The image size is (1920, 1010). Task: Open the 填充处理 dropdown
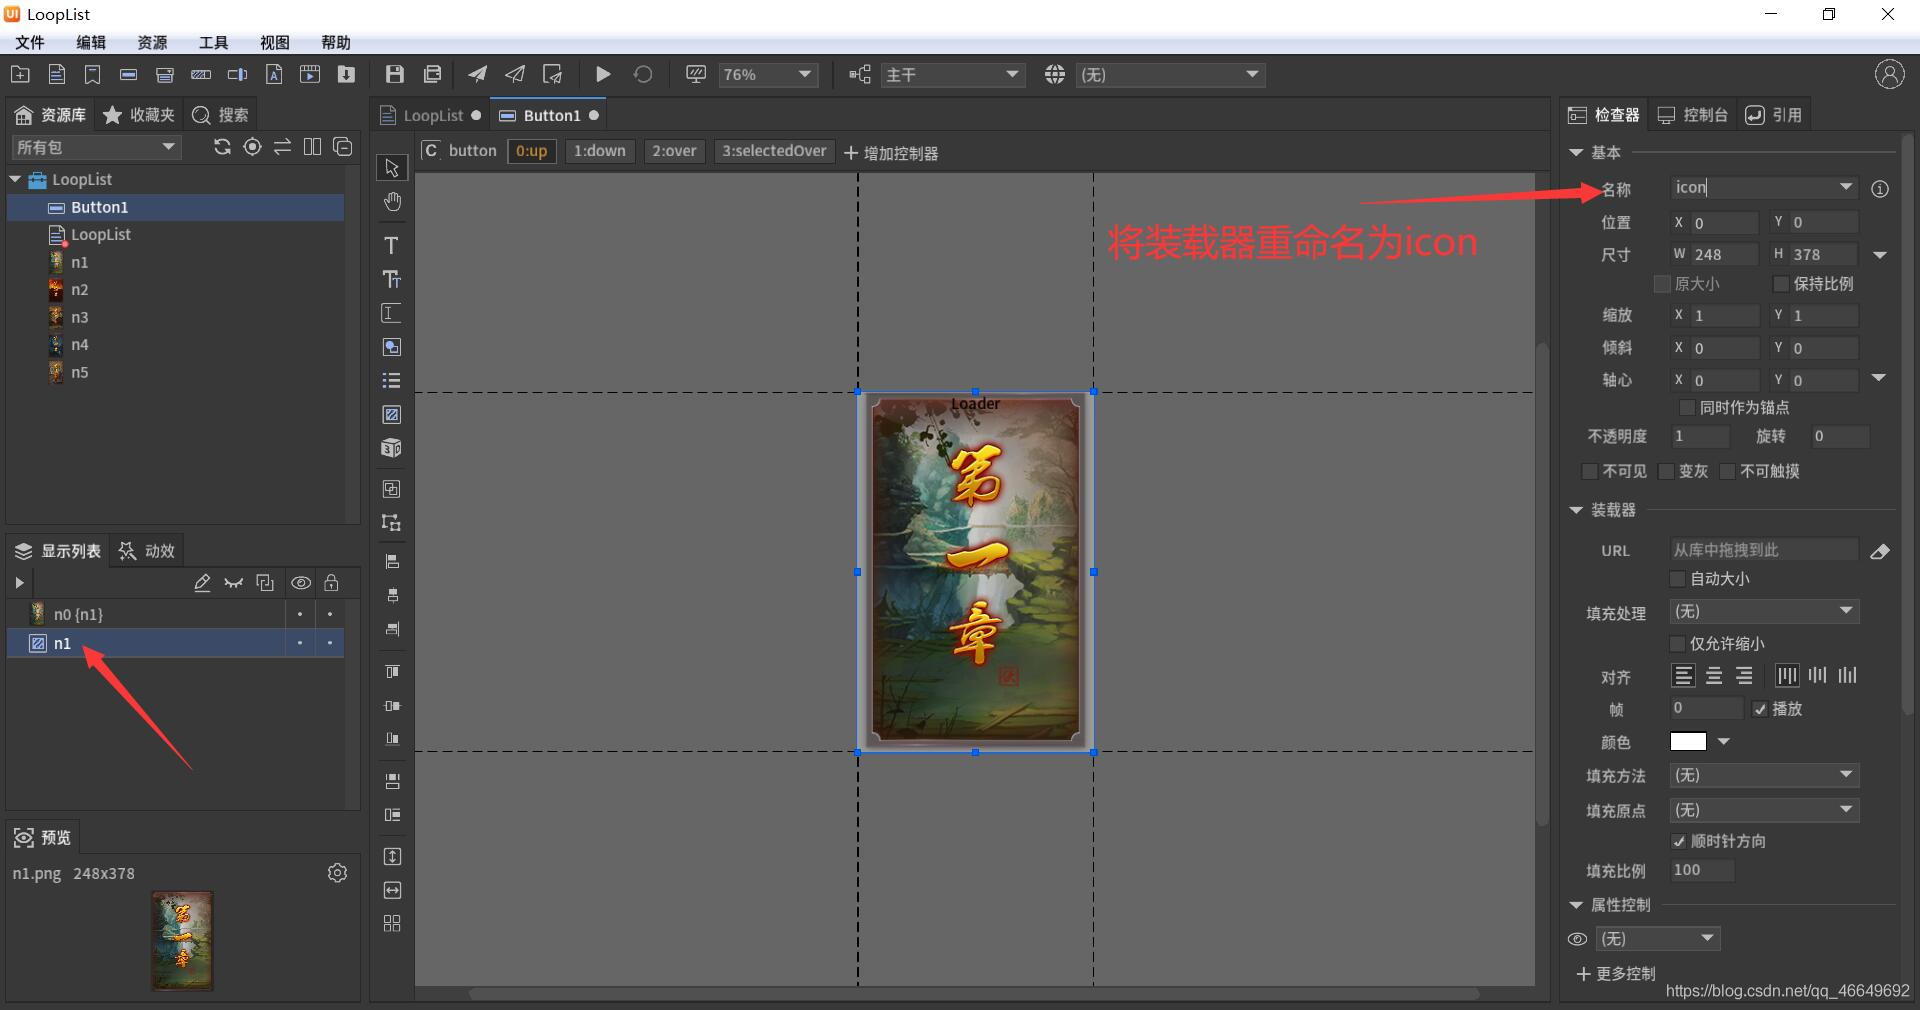(x=1763, y=611)
